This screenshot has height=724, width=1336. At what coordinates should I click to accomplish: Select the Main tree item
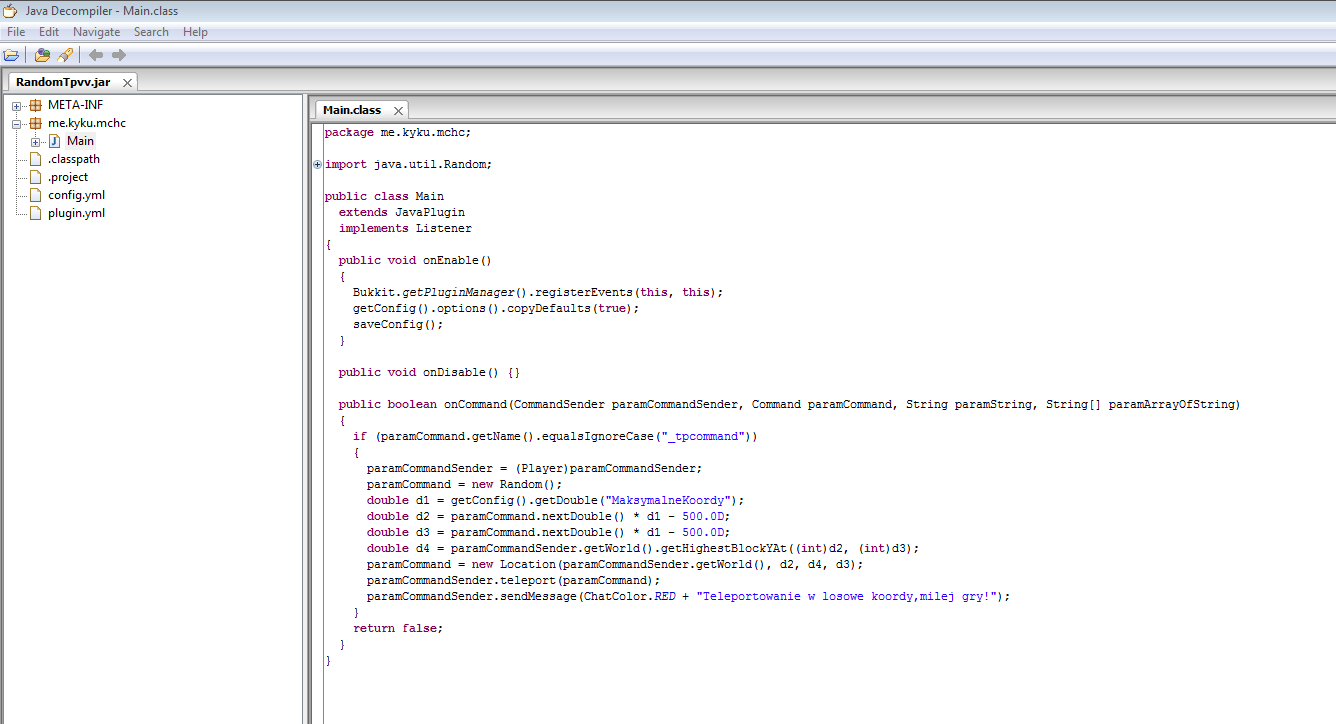tap(80, 141)
